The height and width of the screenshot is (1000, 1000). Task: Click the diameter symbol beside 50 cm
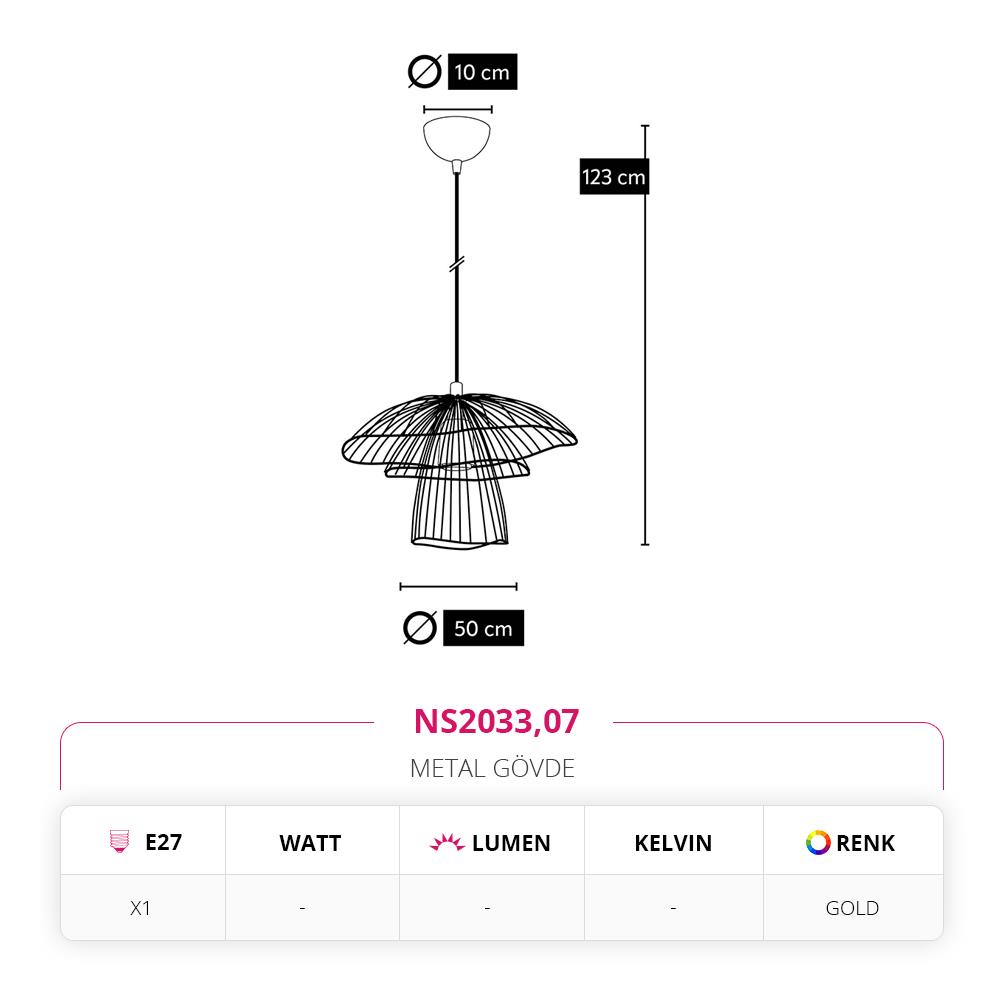pos(420,628)
